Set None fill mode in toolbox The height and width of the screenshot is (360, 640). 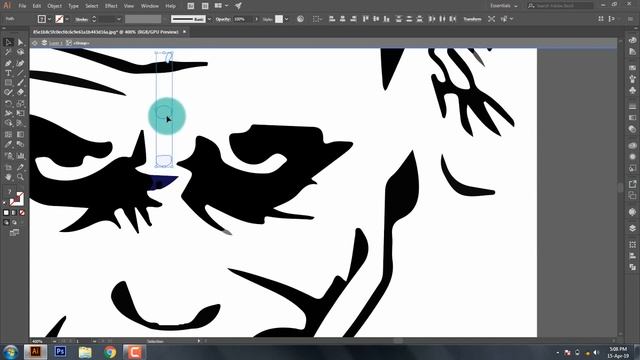pos(22,213)
